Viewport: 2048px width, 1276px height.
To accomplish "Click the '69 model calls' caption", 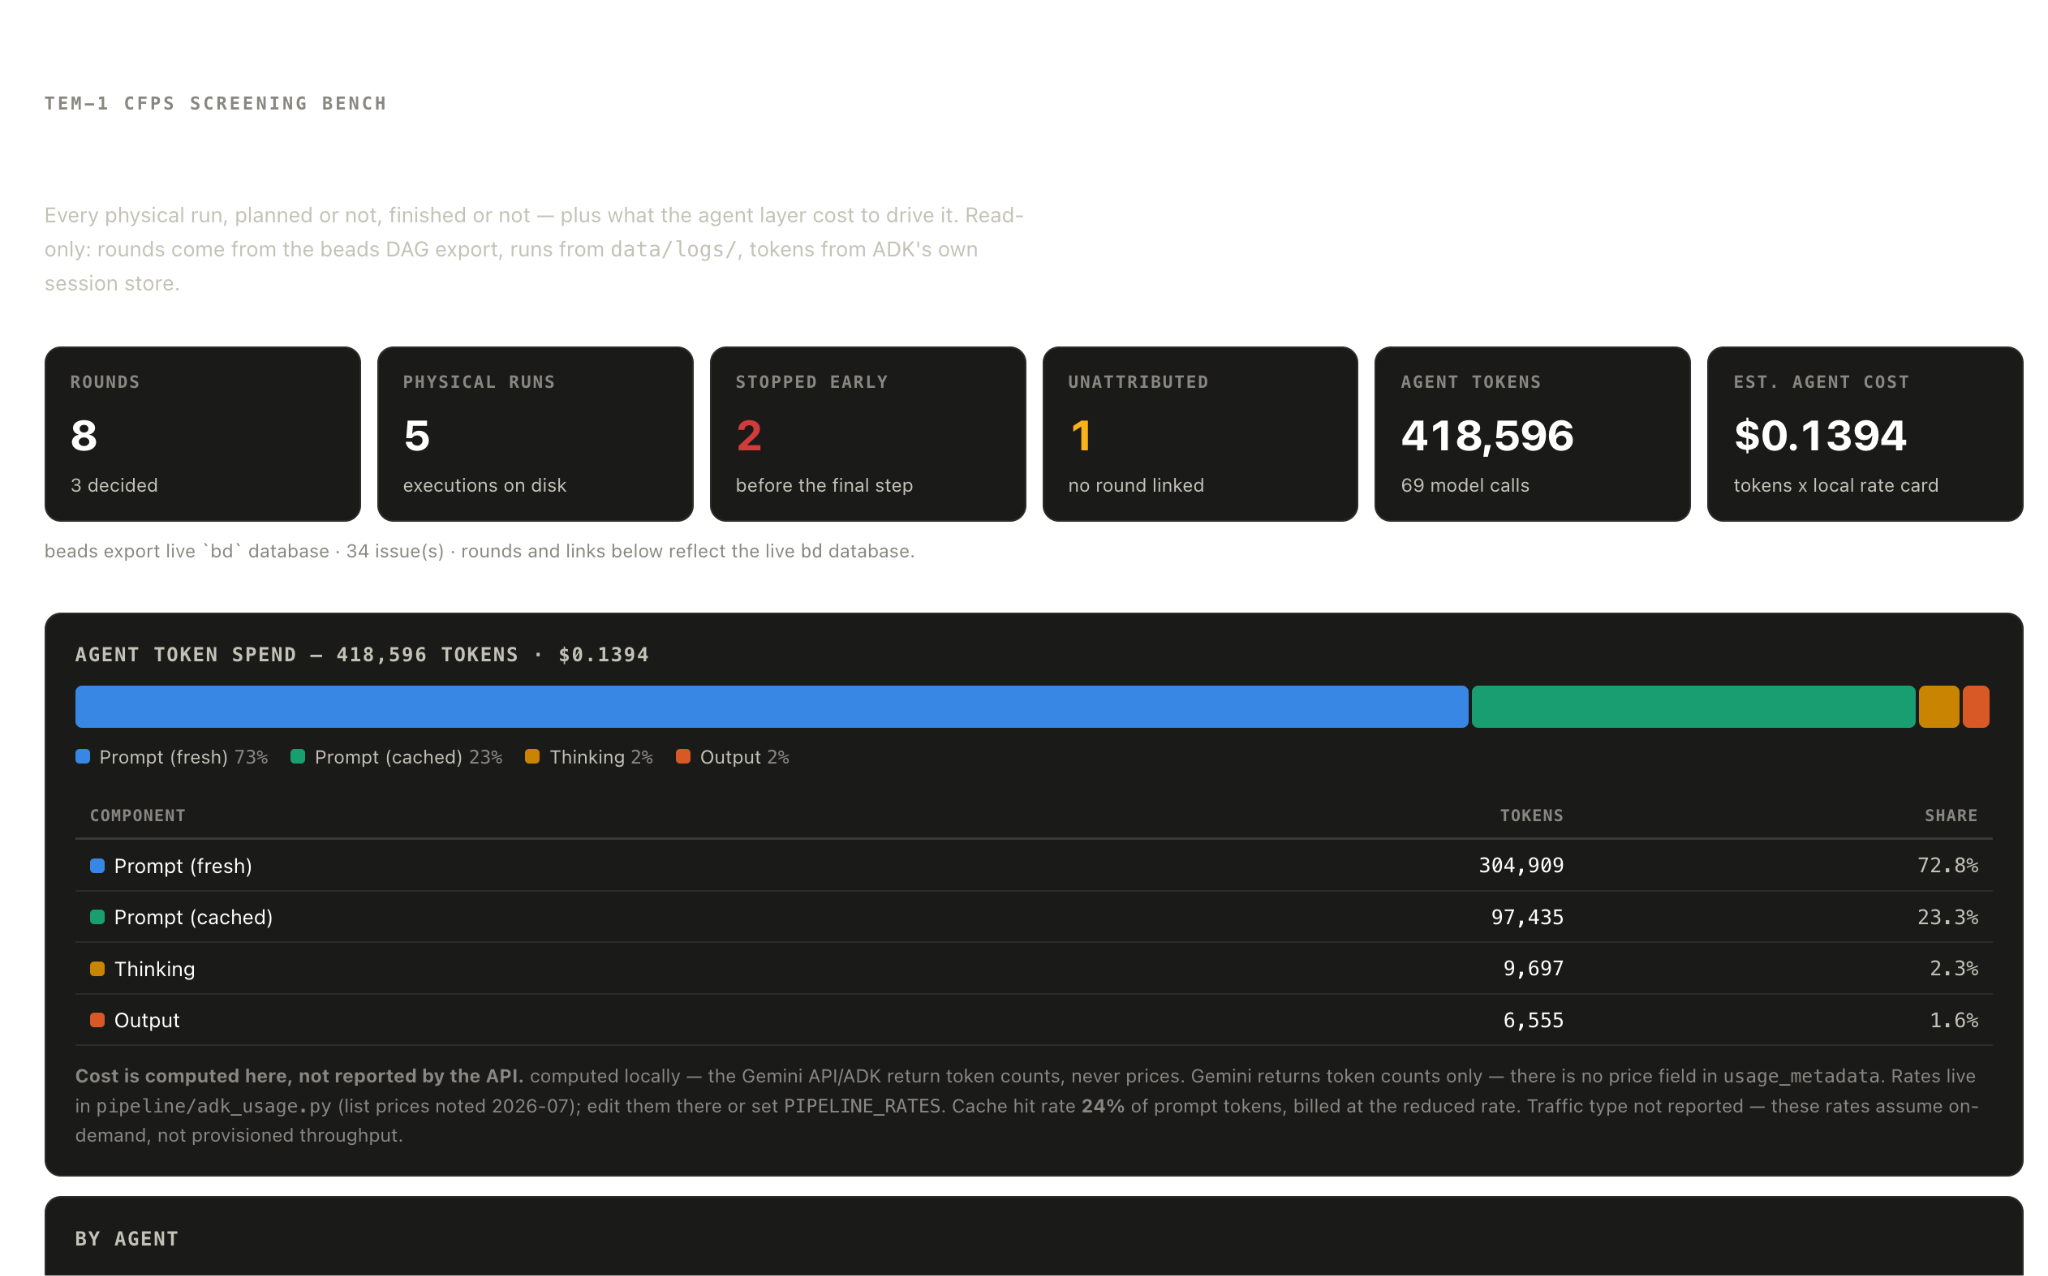I will tap(1465, 485).
